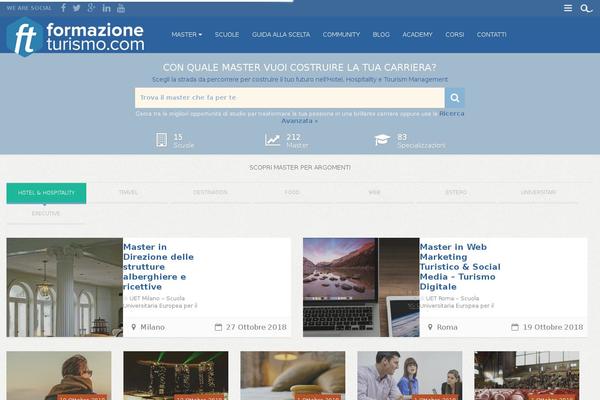Select the ESTERO tab
The width and height of the screenshot is (600, 400).
click(x=456, y=193)
